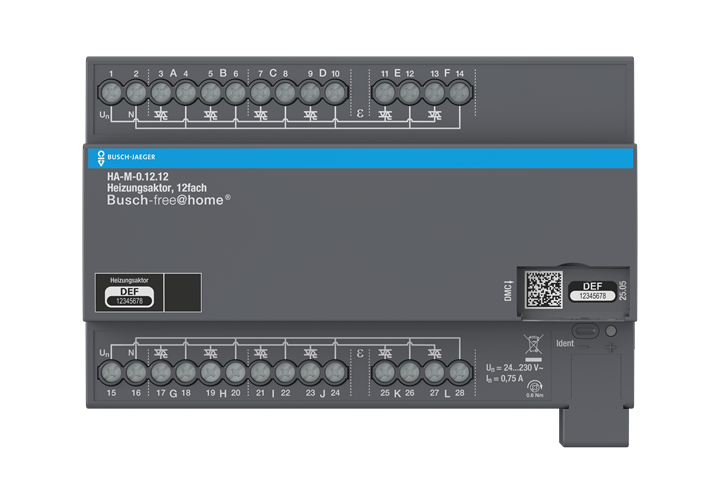Click screw terminal 24 of channel J
Image resolution: width=720 pixels, height=504 pixels.
click(335, 372)
